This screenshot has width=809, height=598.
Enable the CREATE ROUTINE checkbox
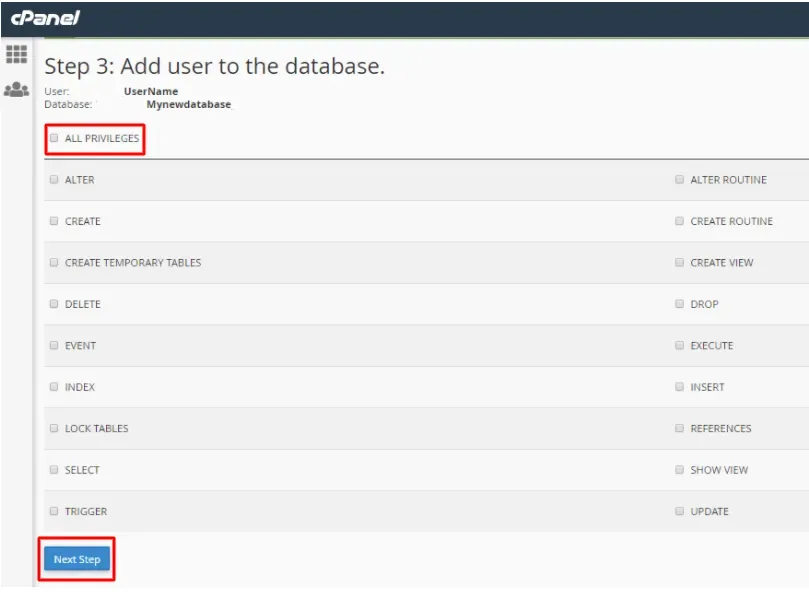coord(679,221)
